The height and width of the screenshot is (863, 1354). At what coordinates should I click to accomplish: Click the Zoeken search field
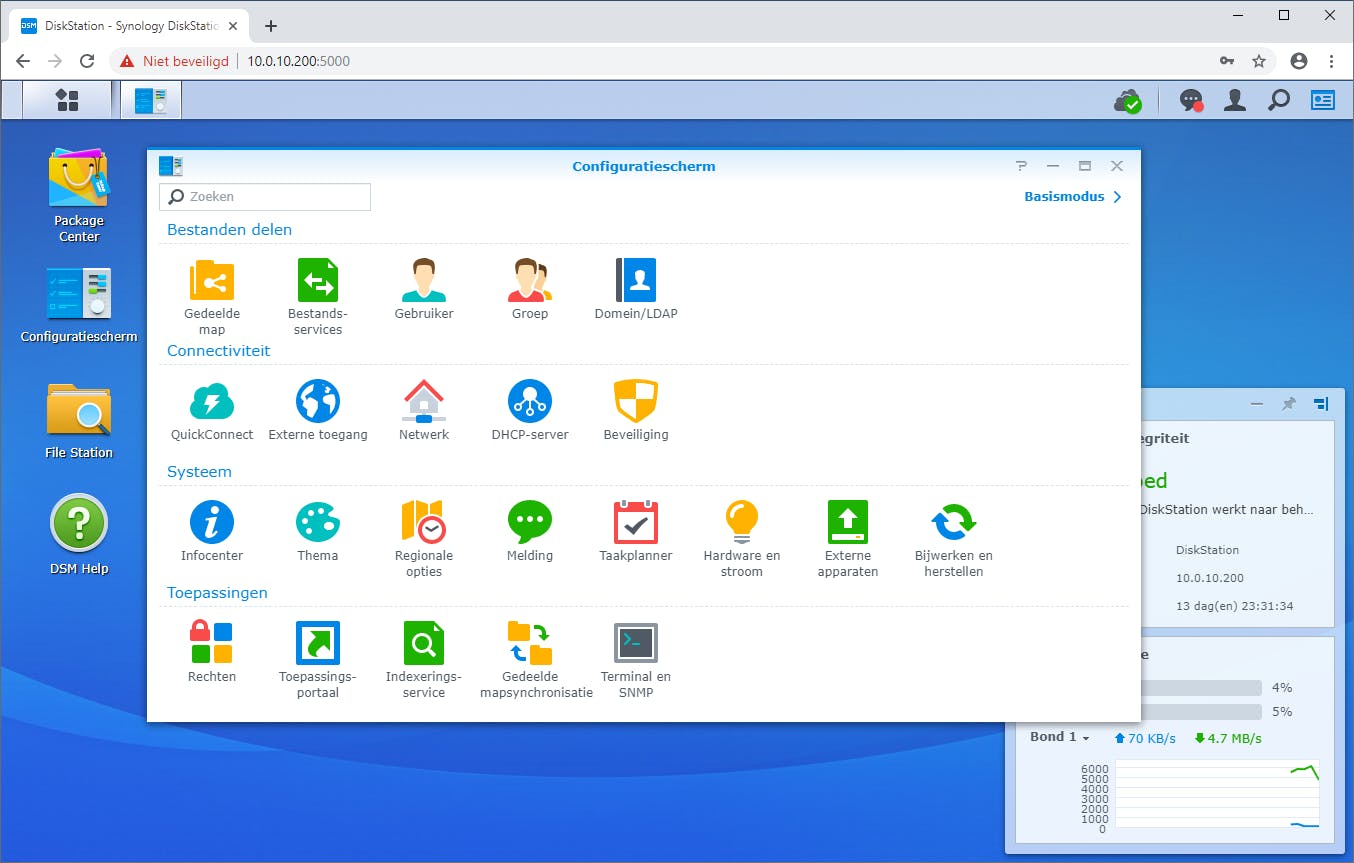coord(265,197)
